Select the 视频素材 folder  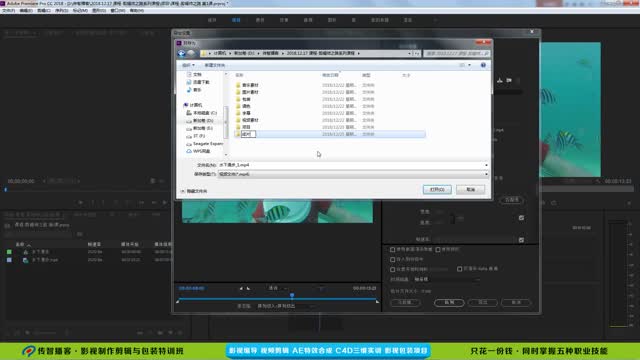point(247,120)
